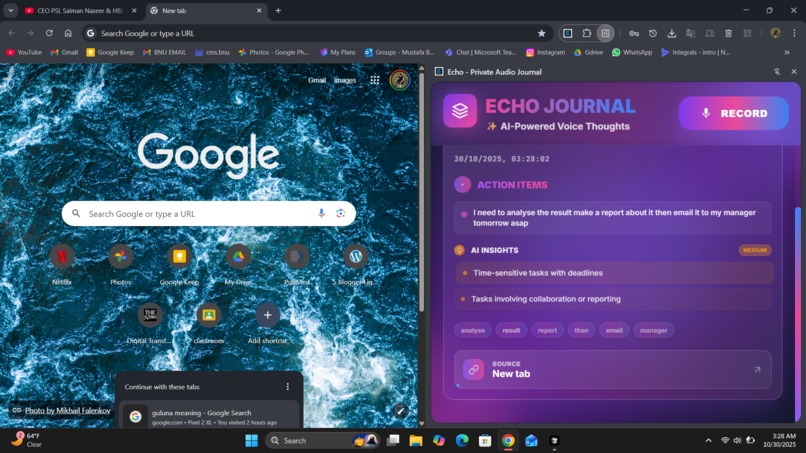Select the 'analyse' keyword tag
806x453 pixels.
pyautogui.click(x=472, y=330)
